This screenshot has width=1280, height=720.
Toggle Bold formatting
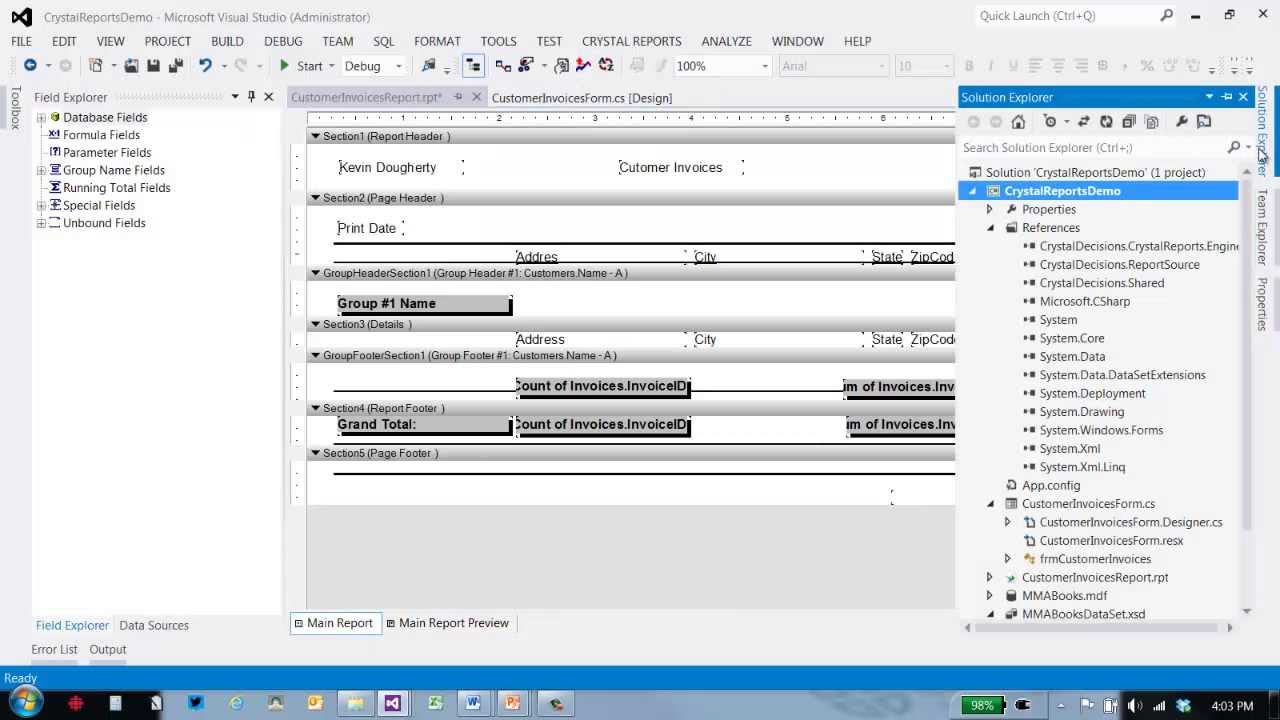[968, 66]
